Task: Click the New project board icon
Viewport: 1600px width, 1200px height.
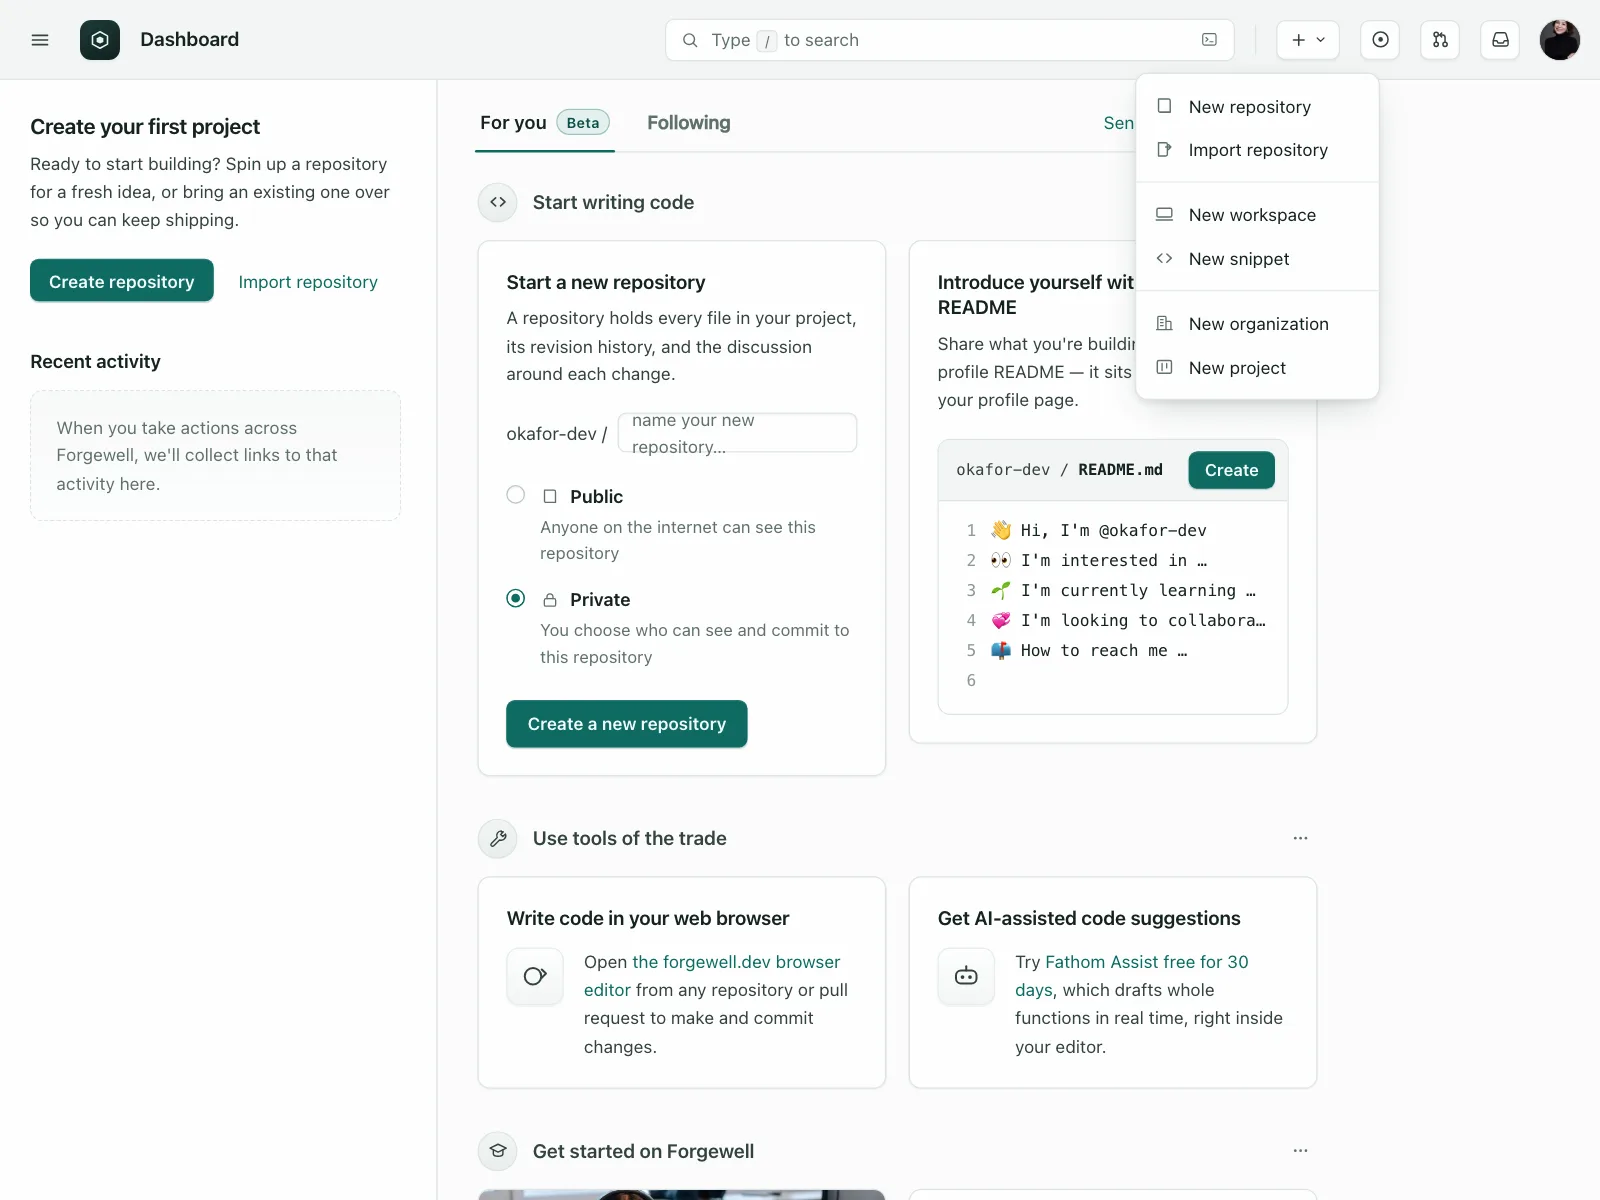Action: click(1164, 367)
